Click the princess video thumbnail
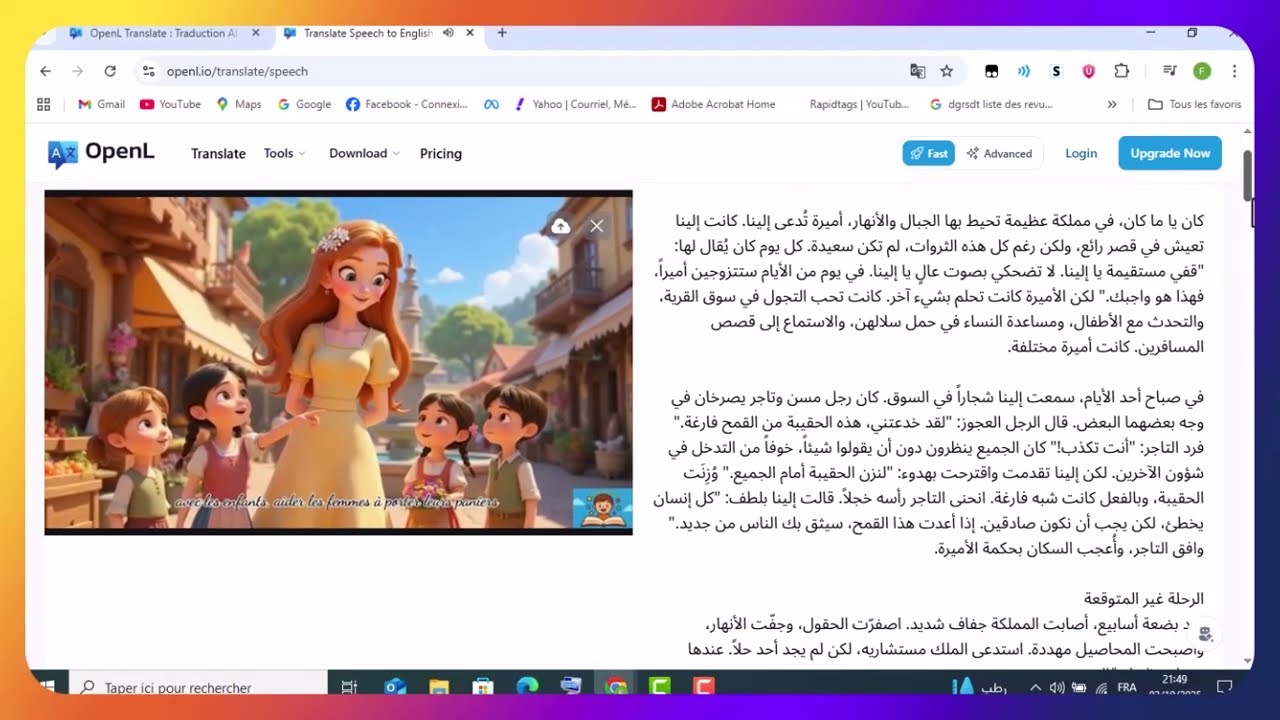 tap(338, 362)
